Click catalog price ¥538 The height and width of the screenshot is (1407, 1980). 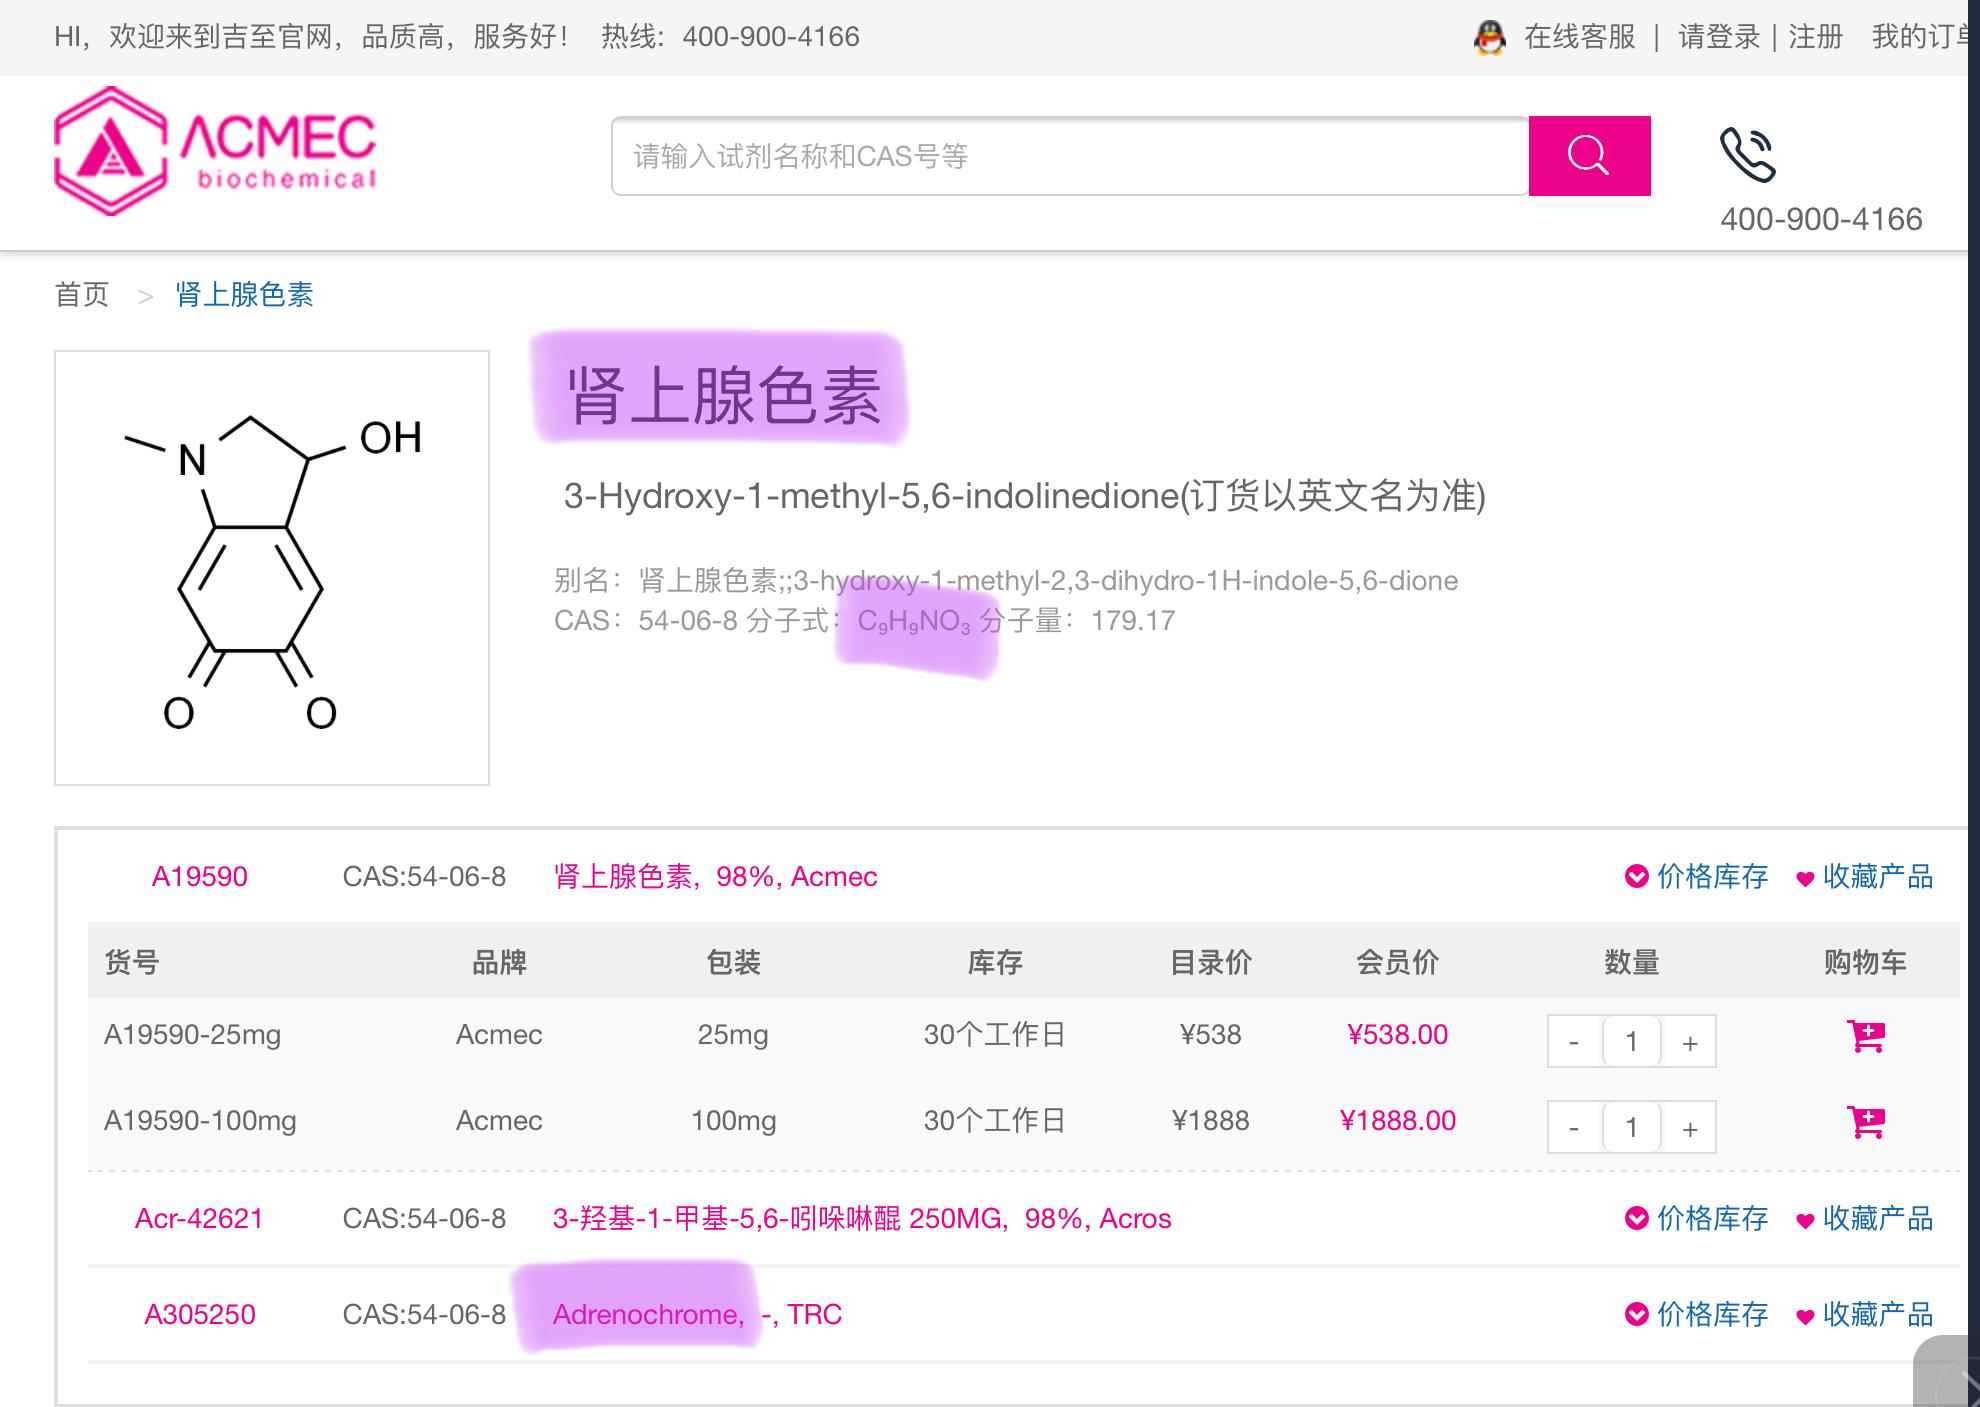(x=1211, y=1035)
